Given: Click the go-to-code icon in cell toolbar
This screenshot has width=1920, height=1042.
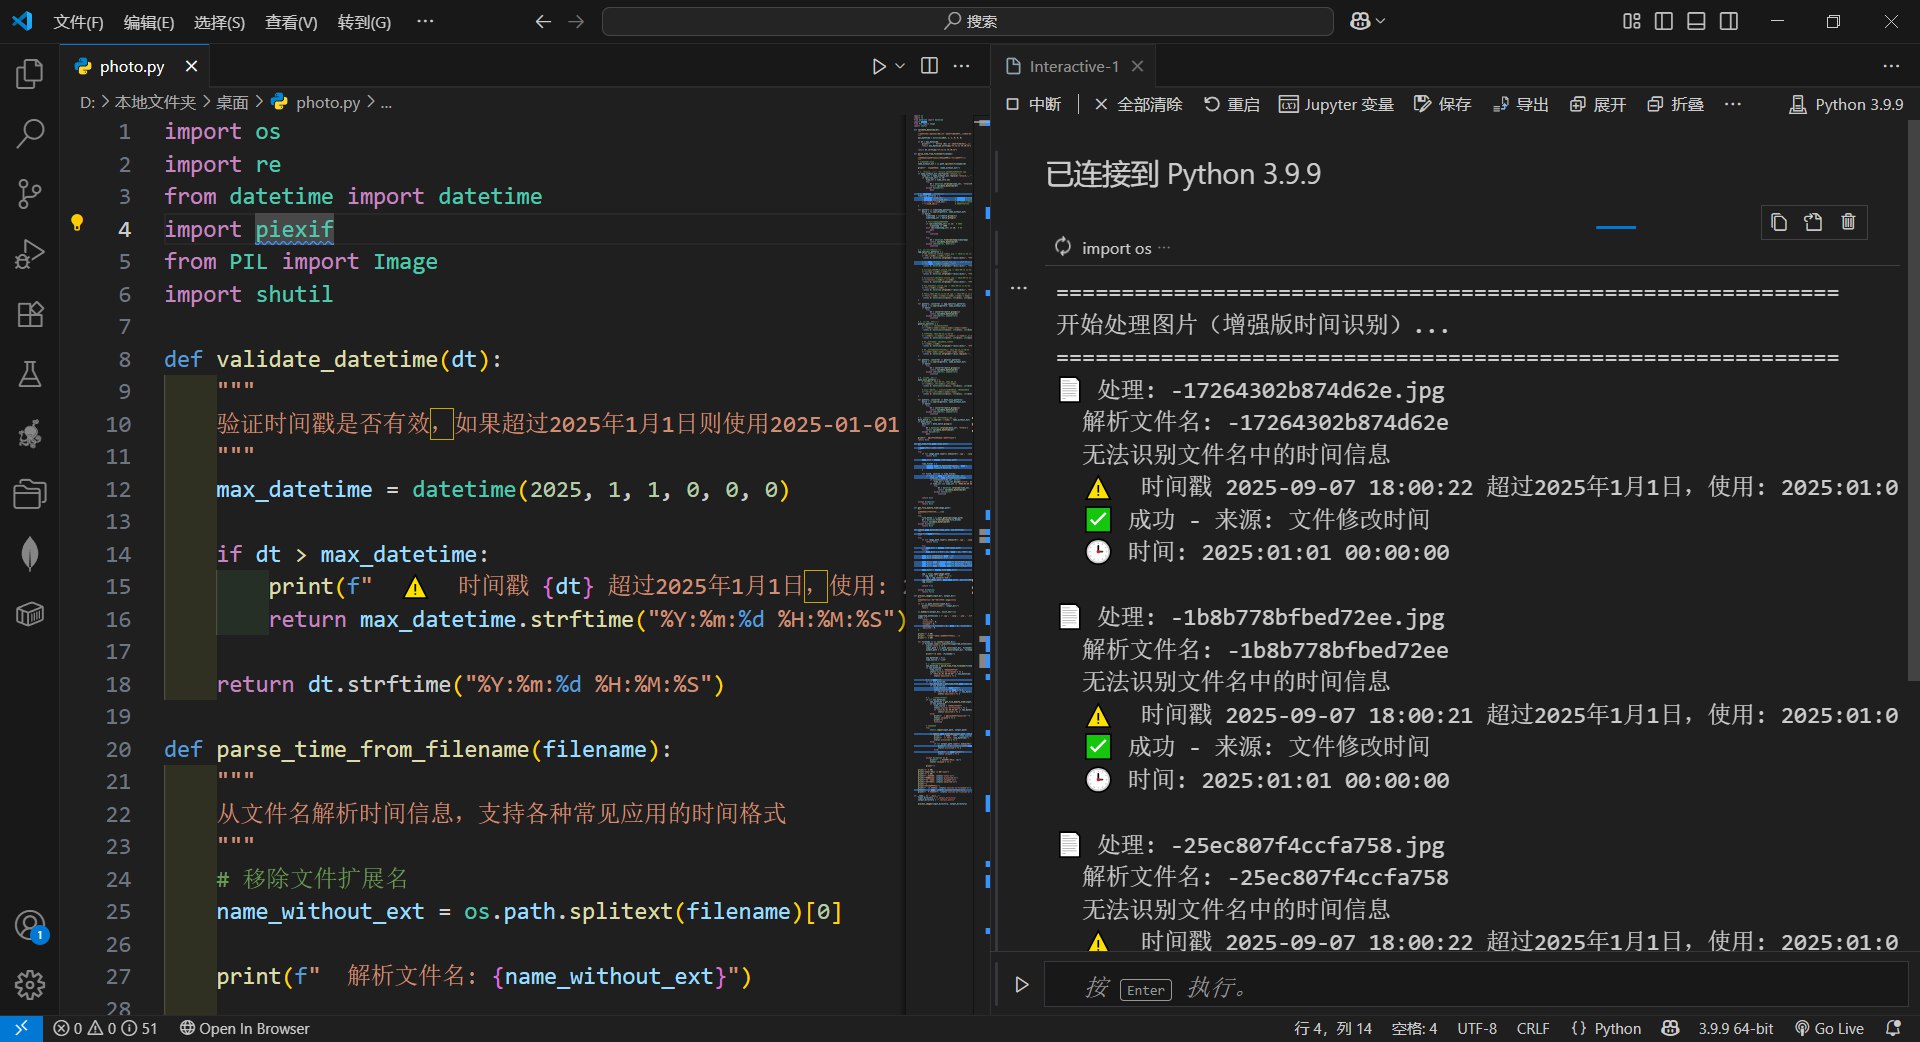Looking at the screenshot, I should coord(1813,222).
